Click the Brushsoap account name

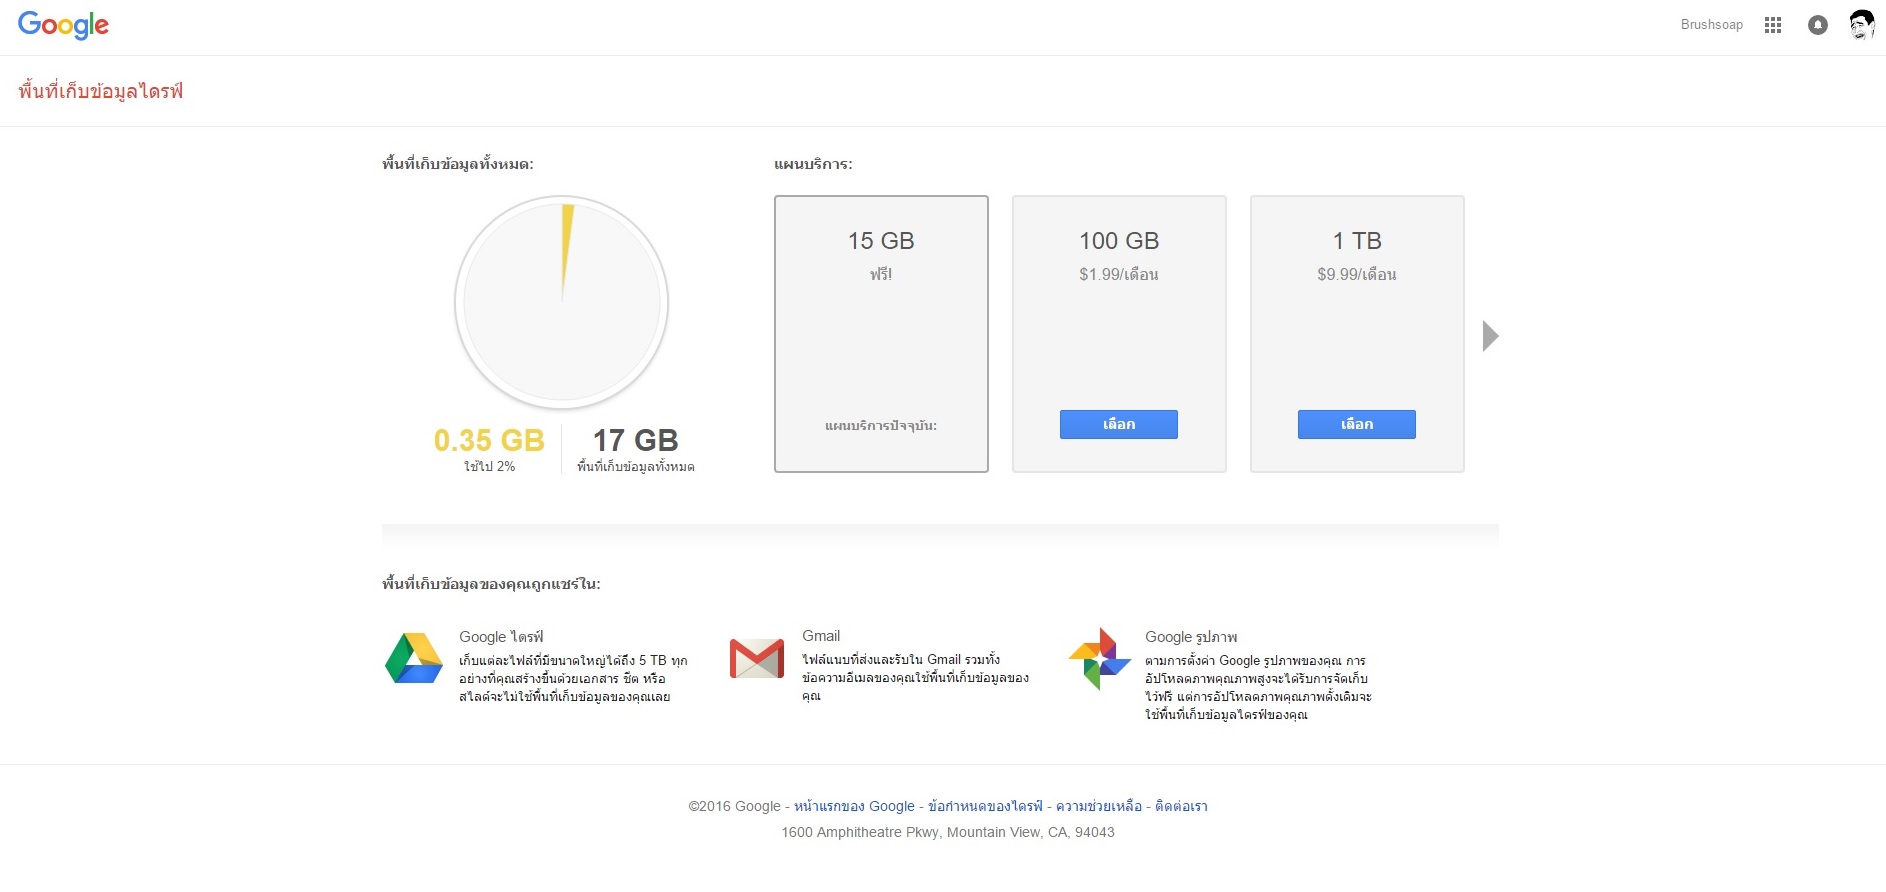point(1711,25)
